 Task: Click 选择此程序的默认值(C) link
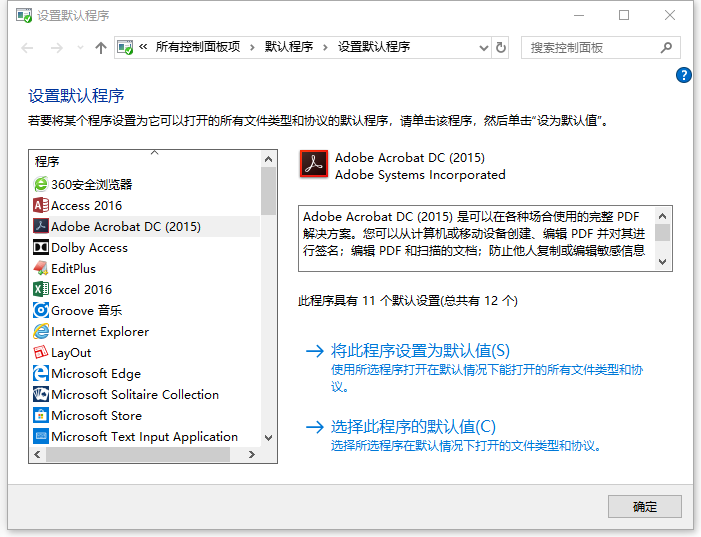tap(413, 427)
